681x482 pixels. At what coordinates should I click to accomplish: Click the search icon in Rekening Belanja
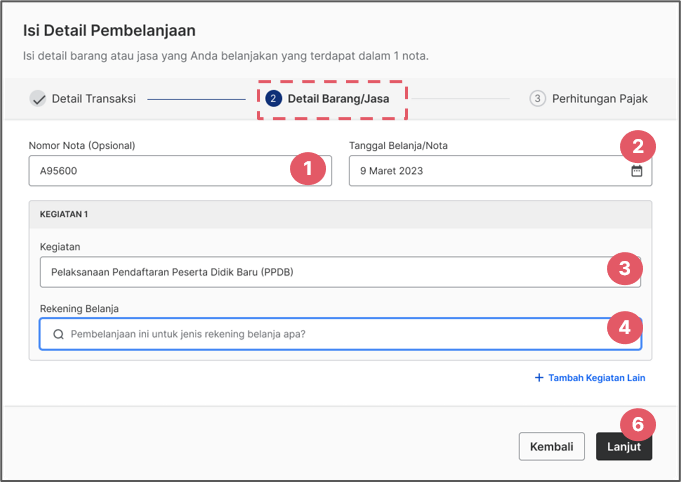point(58,334)
